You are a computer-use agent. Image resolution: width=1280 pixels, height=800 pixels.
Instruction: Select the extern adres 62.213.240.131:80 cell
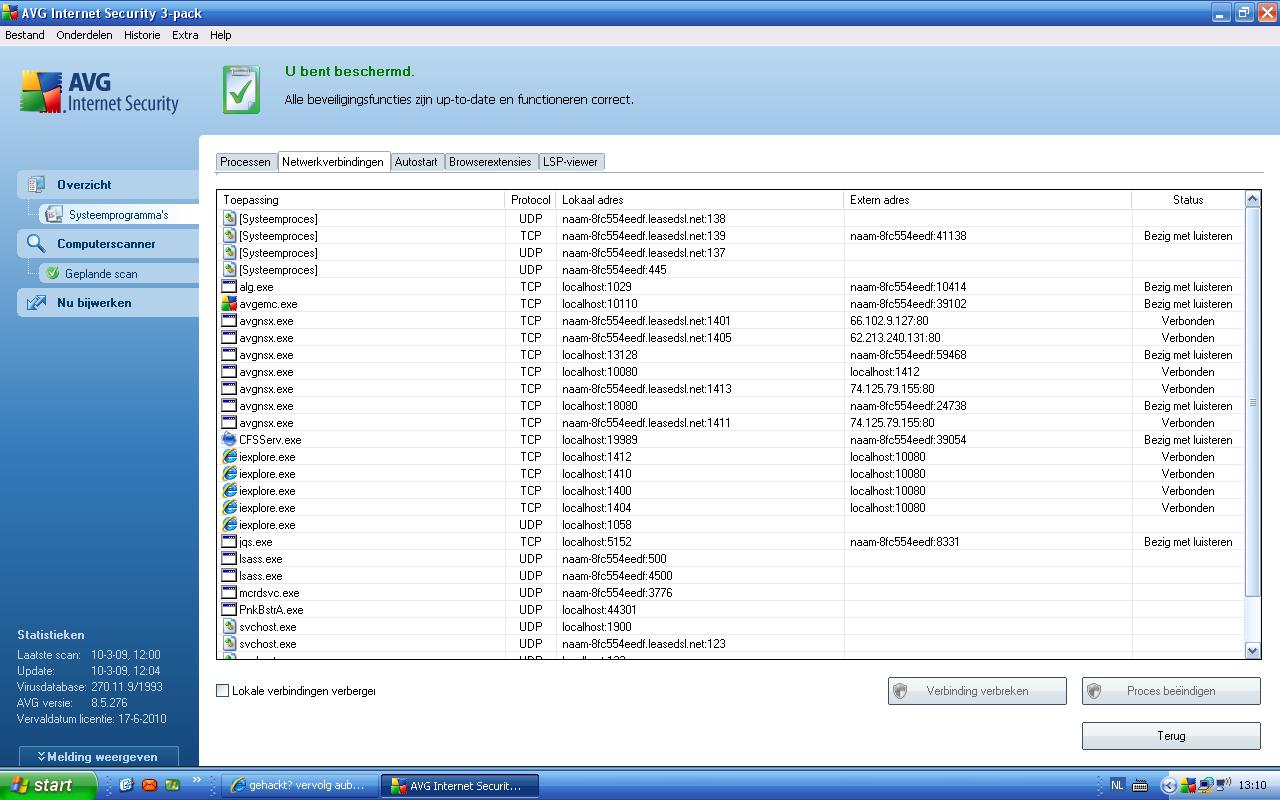coord(988,338)
